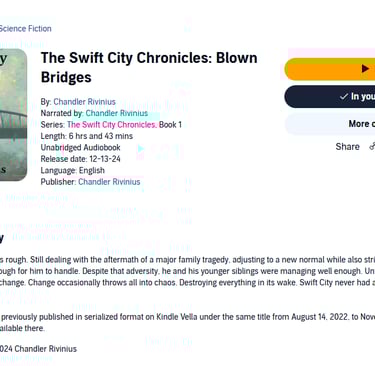Open author Chandler Rivinius link after By
The image size is (375, 366).
coord(85,102)
